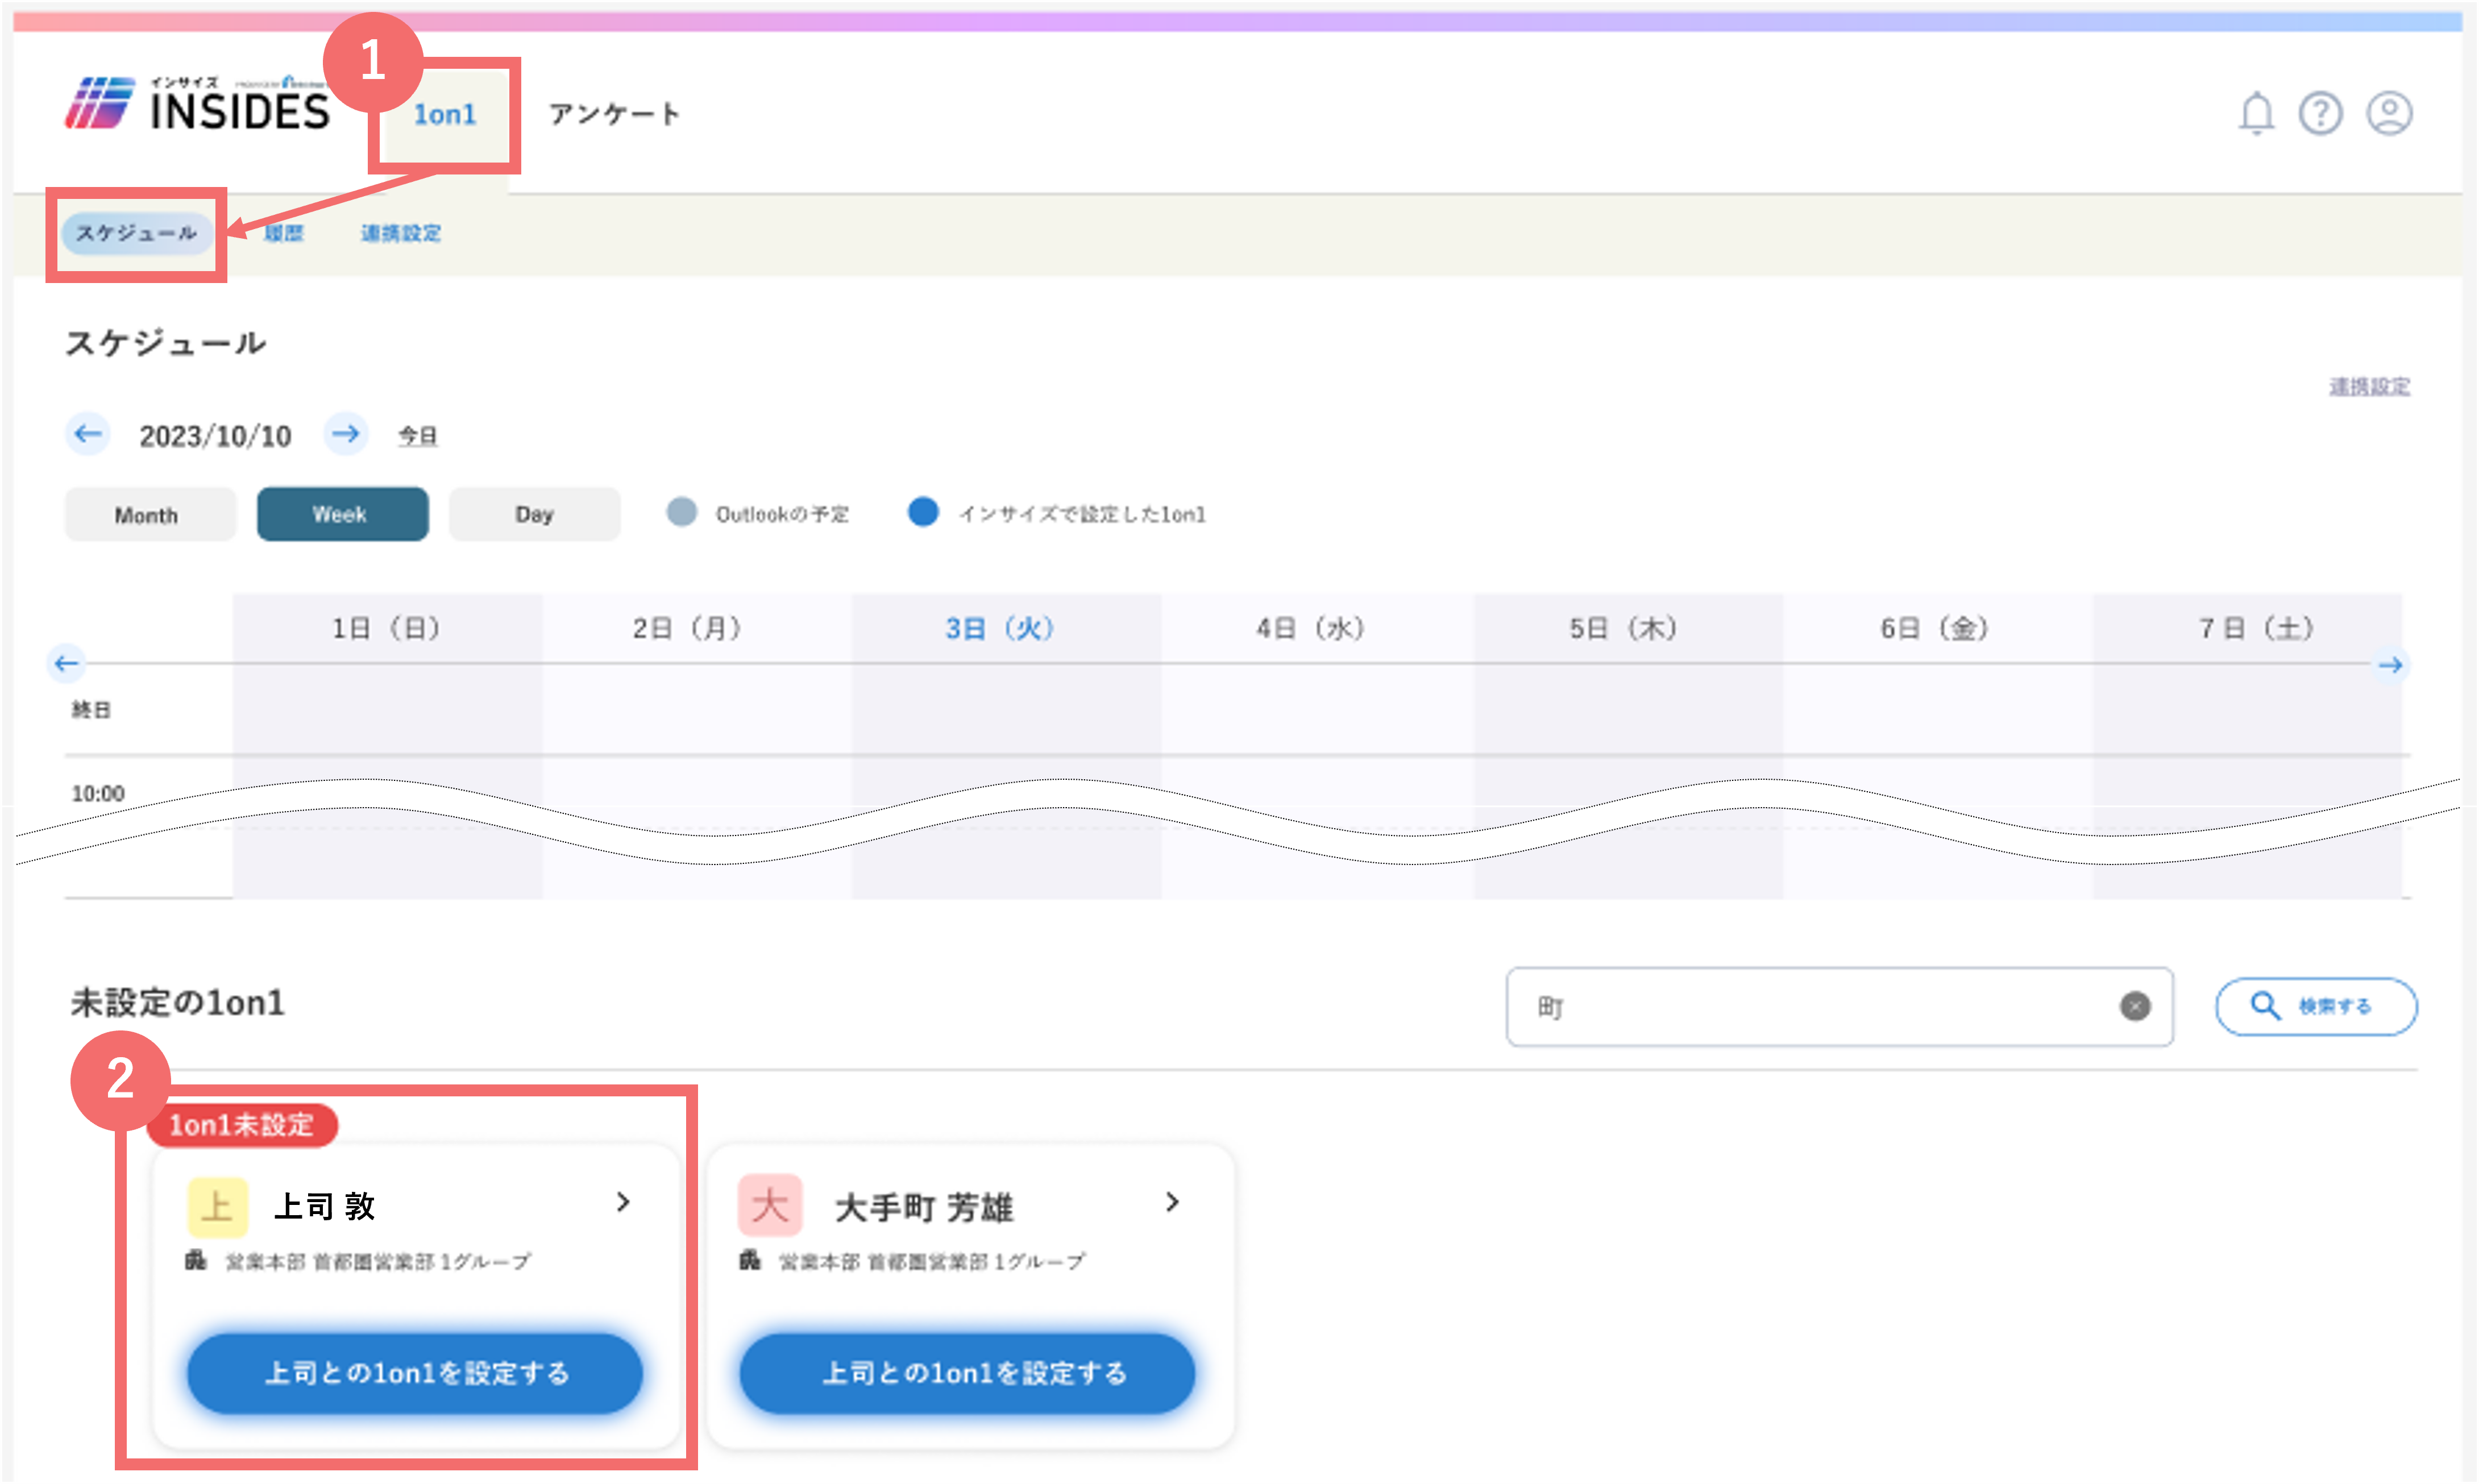Set 1on1 with 大手町 芳雄 button

pos(967,1373)
